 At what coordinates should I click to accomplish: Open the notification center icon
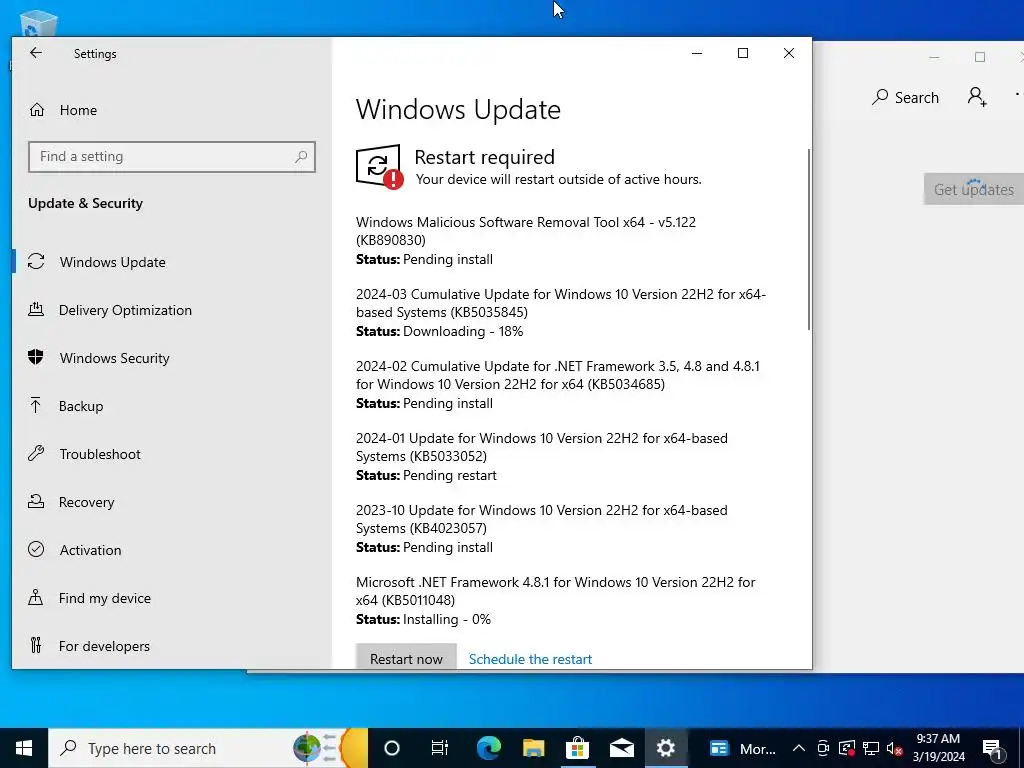click(992, 749)
